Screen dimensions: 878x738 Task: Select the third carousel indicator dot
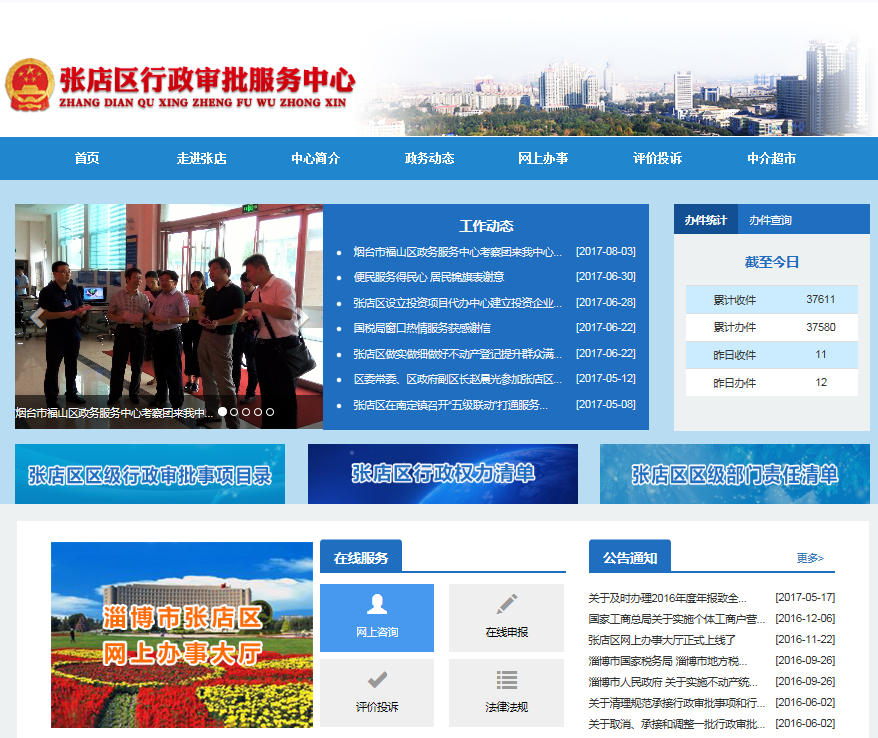tap(246, 412)
